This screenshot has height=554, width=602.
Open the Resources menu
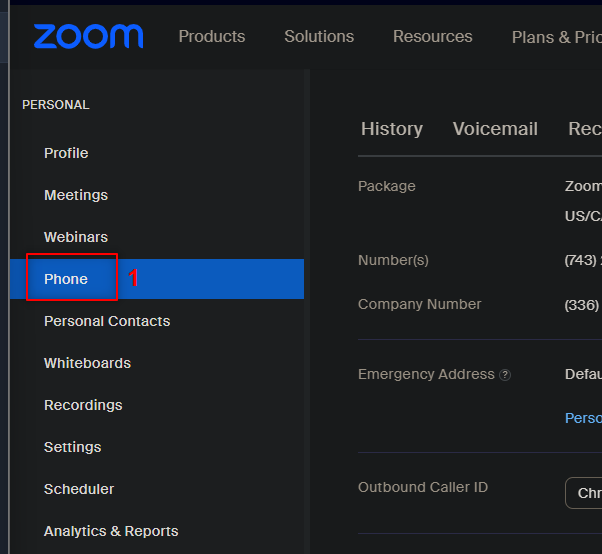coord(433,36)
